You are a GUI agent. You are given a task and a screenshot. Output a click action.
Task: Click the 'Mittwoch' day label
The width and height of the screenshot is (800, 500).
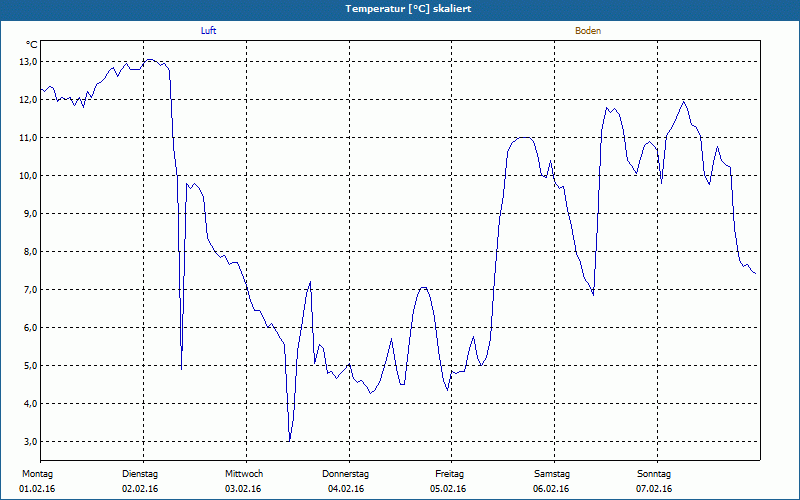tap(244, 474)
